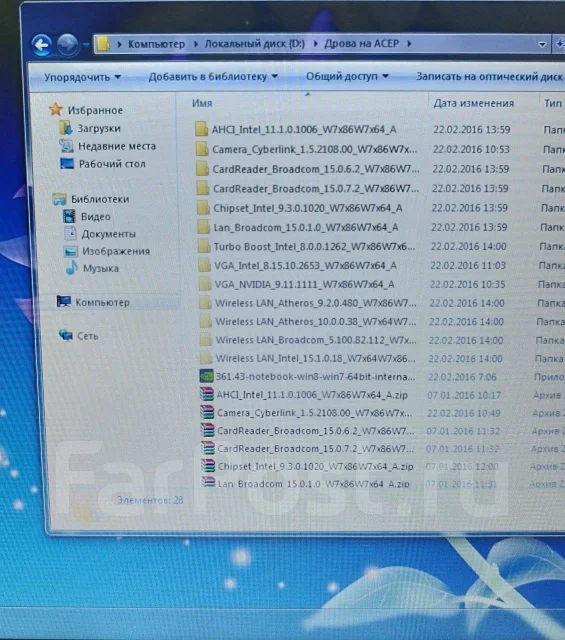Open 'Загрузки' in the navigation pane
This screenshot has height=640, width=565.
[99, 128]
